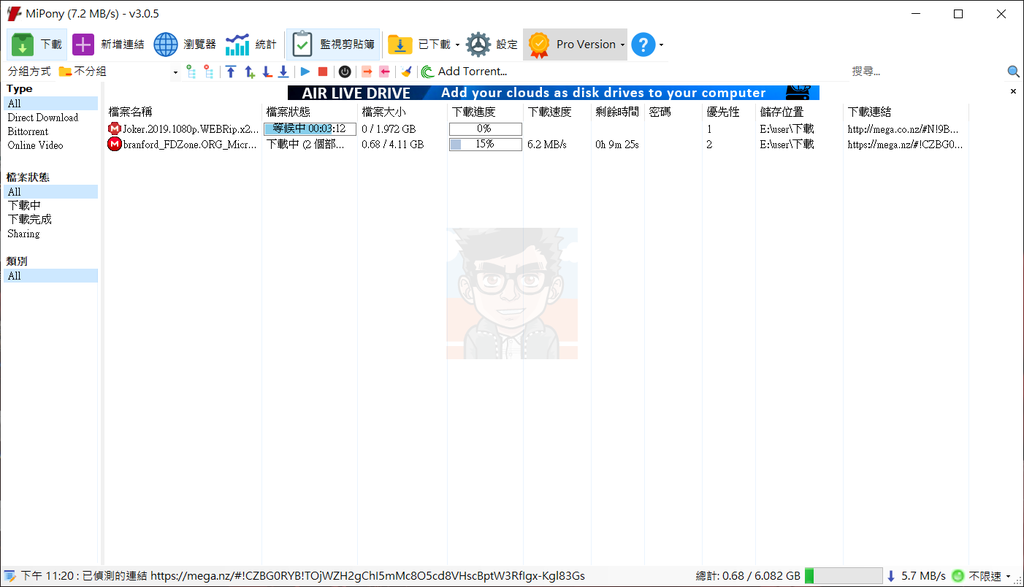This screenshot has width=1024, height=587.
Task: Open the built-in 瀏覽器 browser
Action: click(180, 44)
